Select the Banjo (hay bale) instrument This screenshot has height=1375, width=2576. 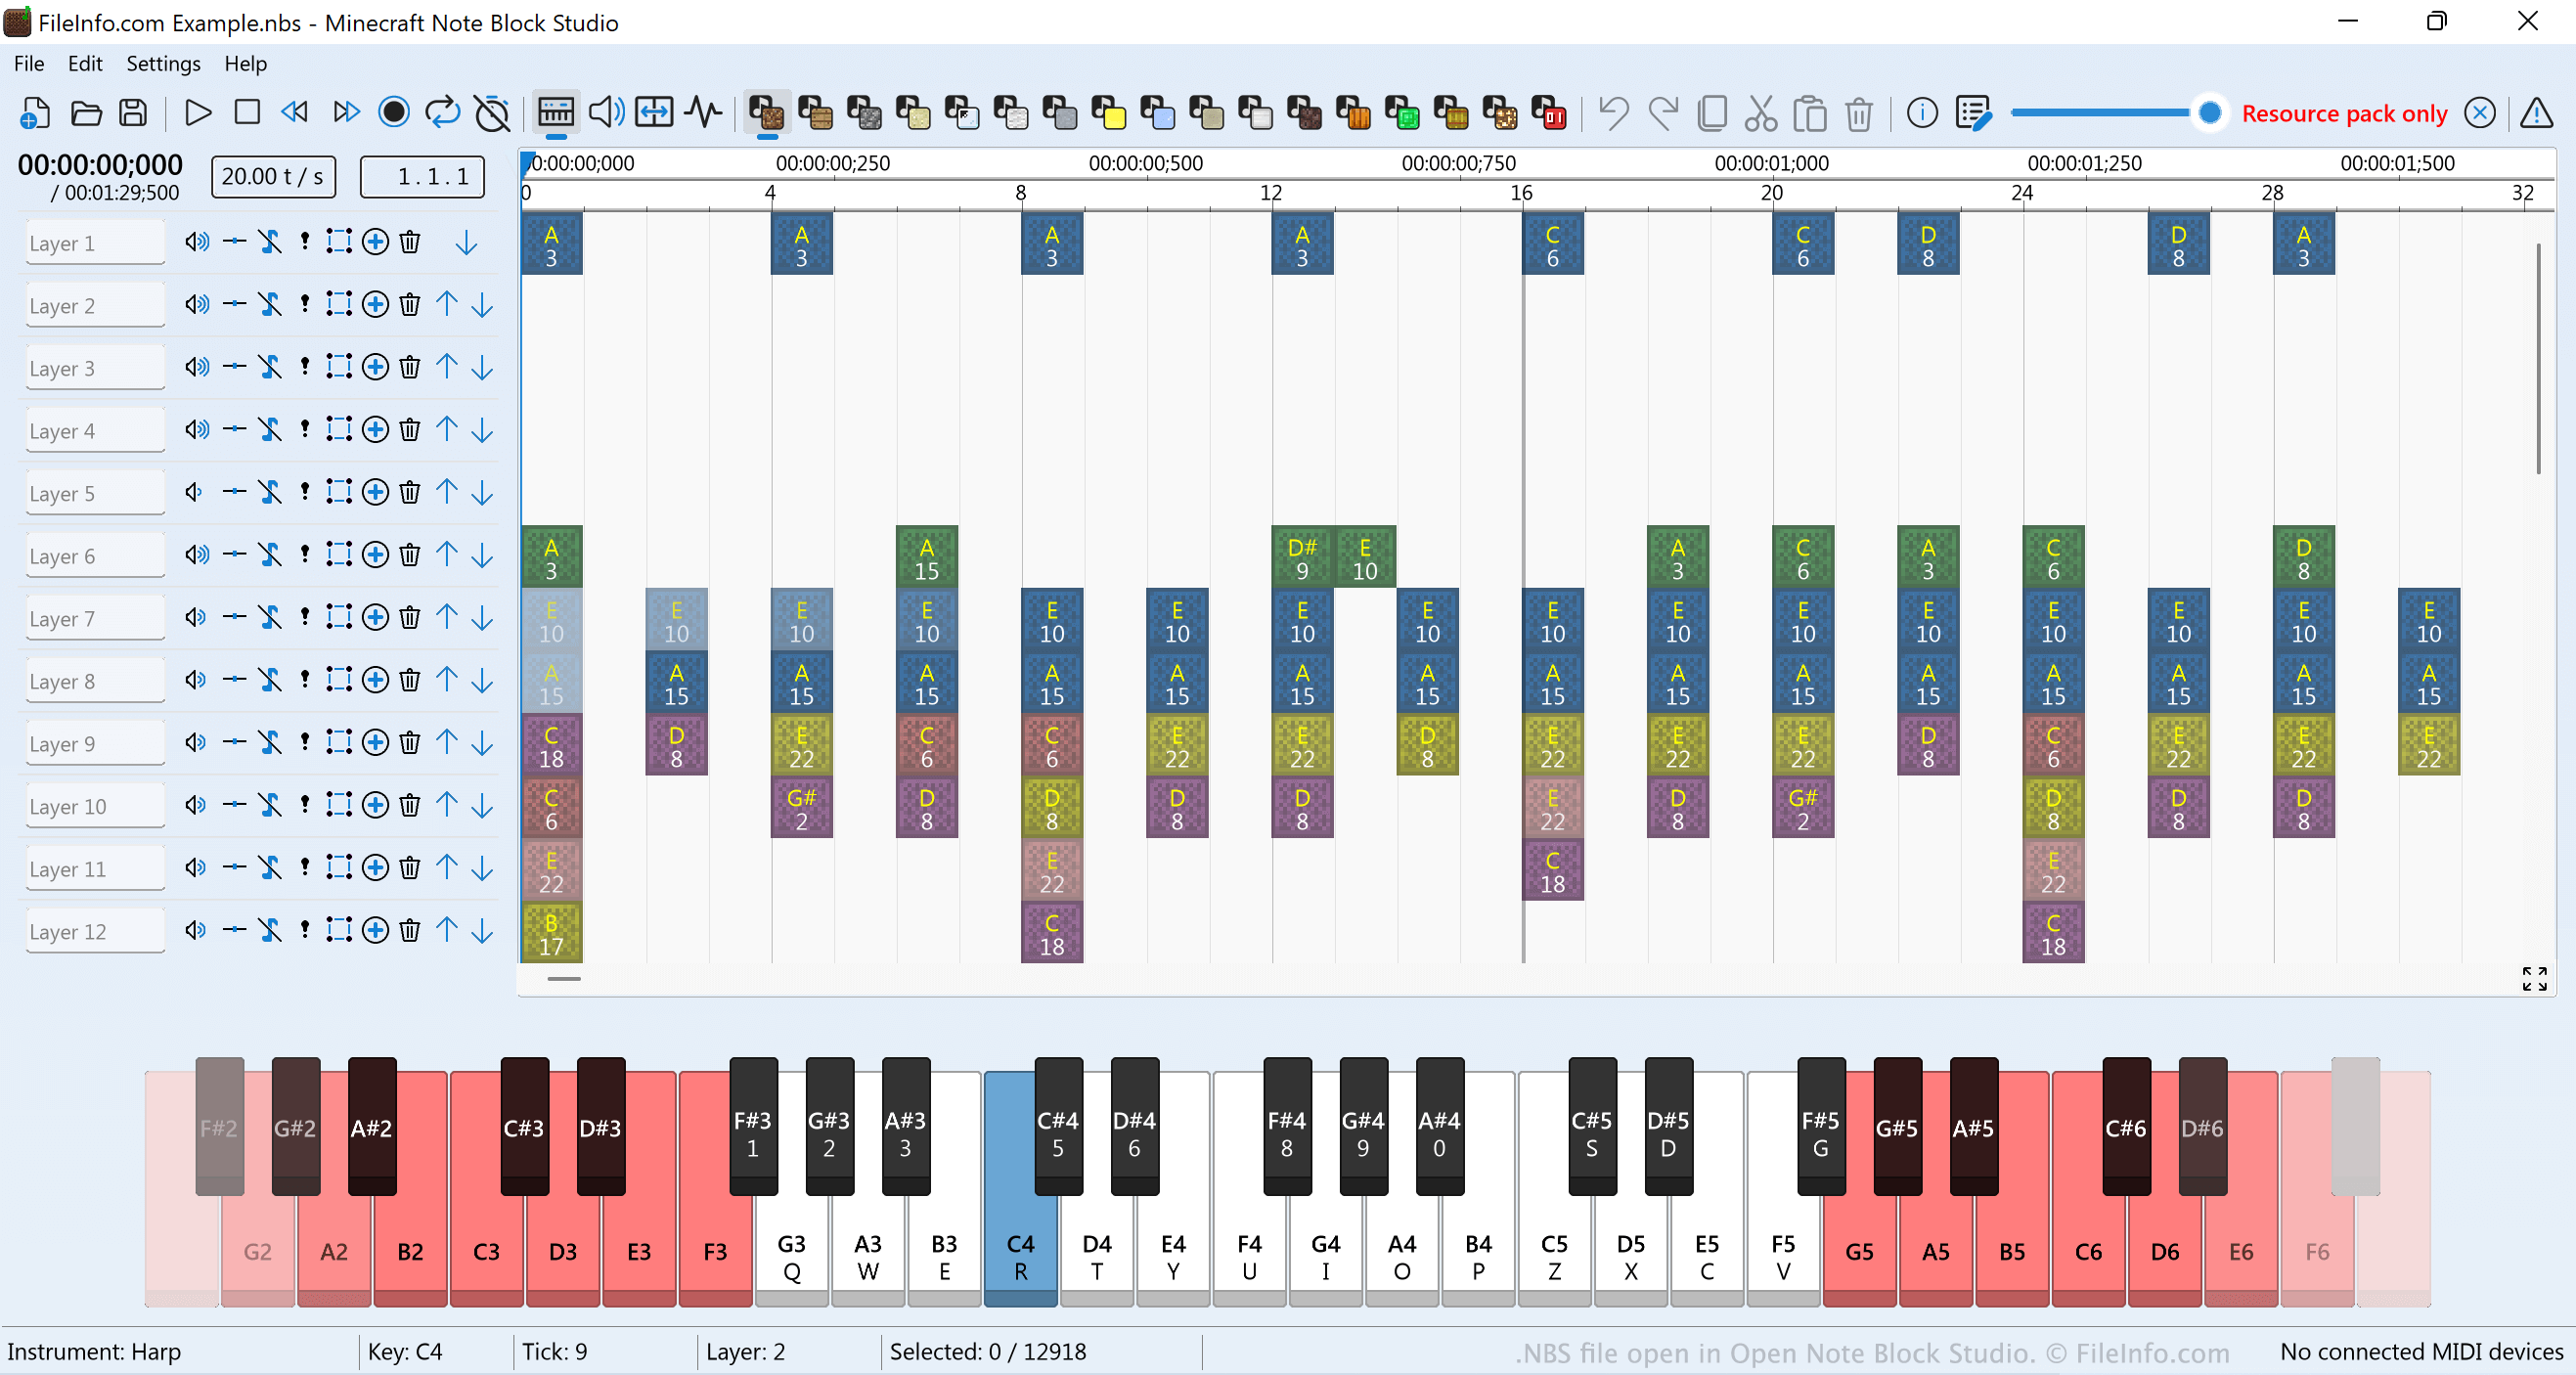1453,113
